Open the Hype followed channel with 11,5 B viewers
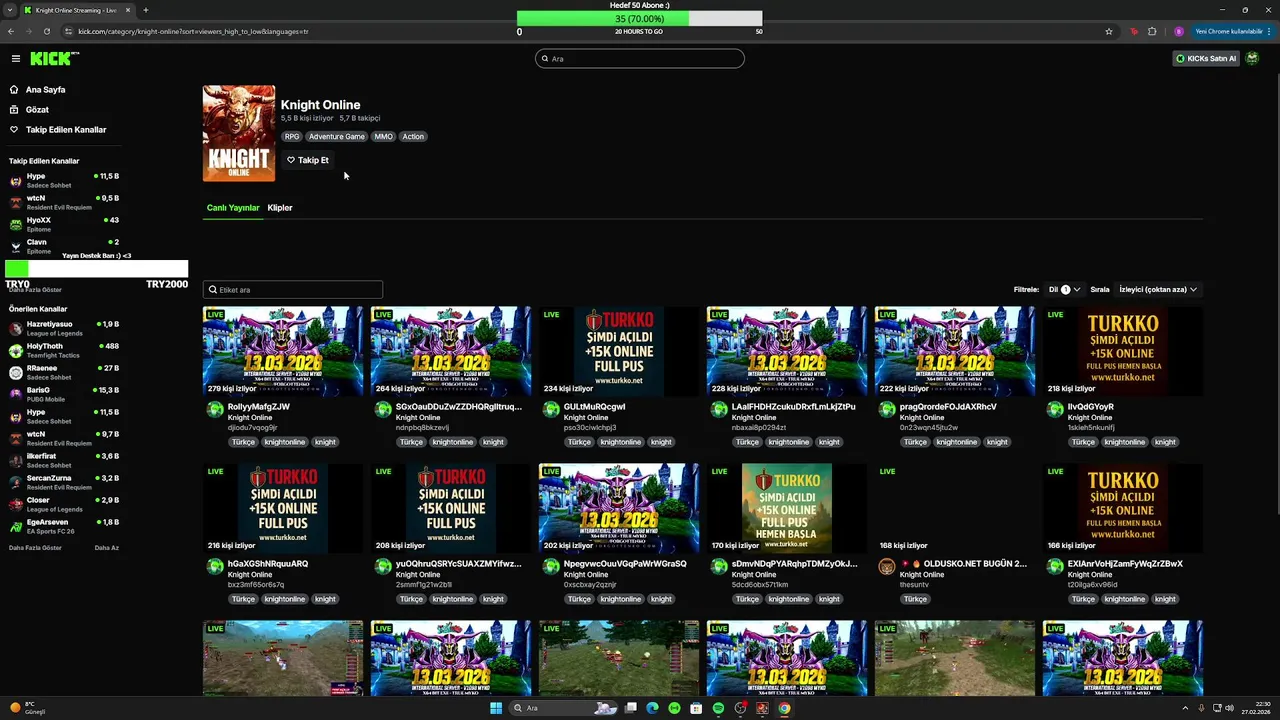Viewport: 1280px width, 720px height. 65,181
